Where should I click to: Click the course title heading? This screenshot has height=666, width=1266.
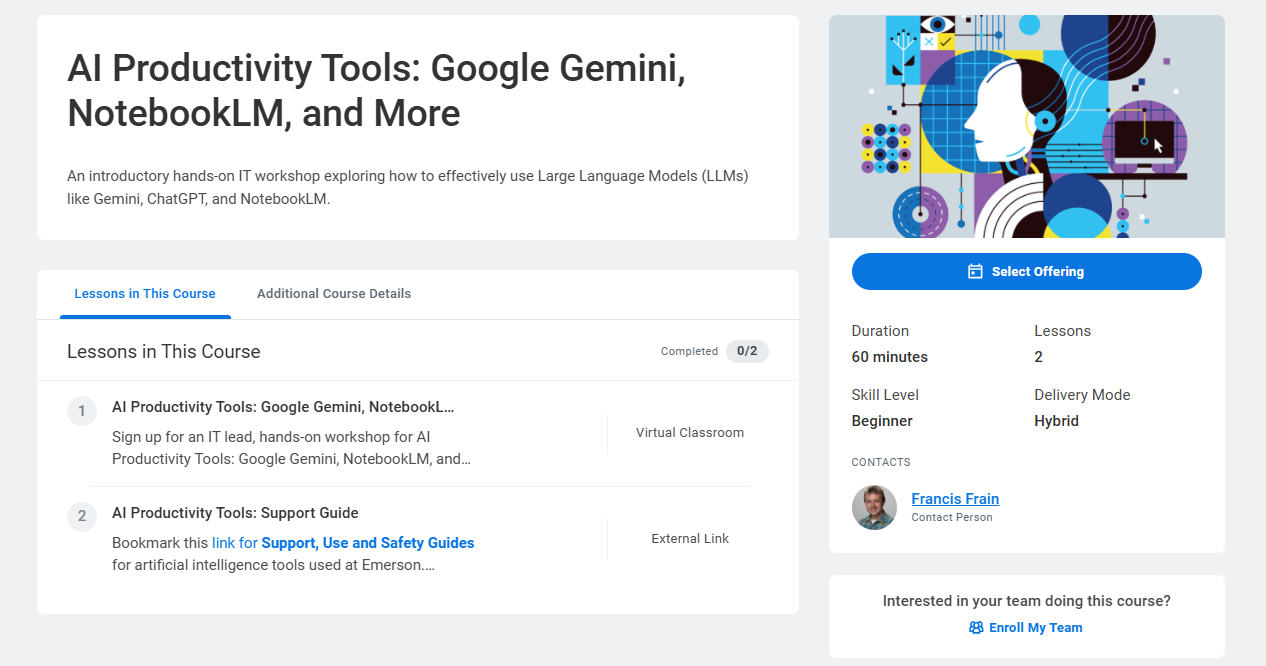coord(376,90)
